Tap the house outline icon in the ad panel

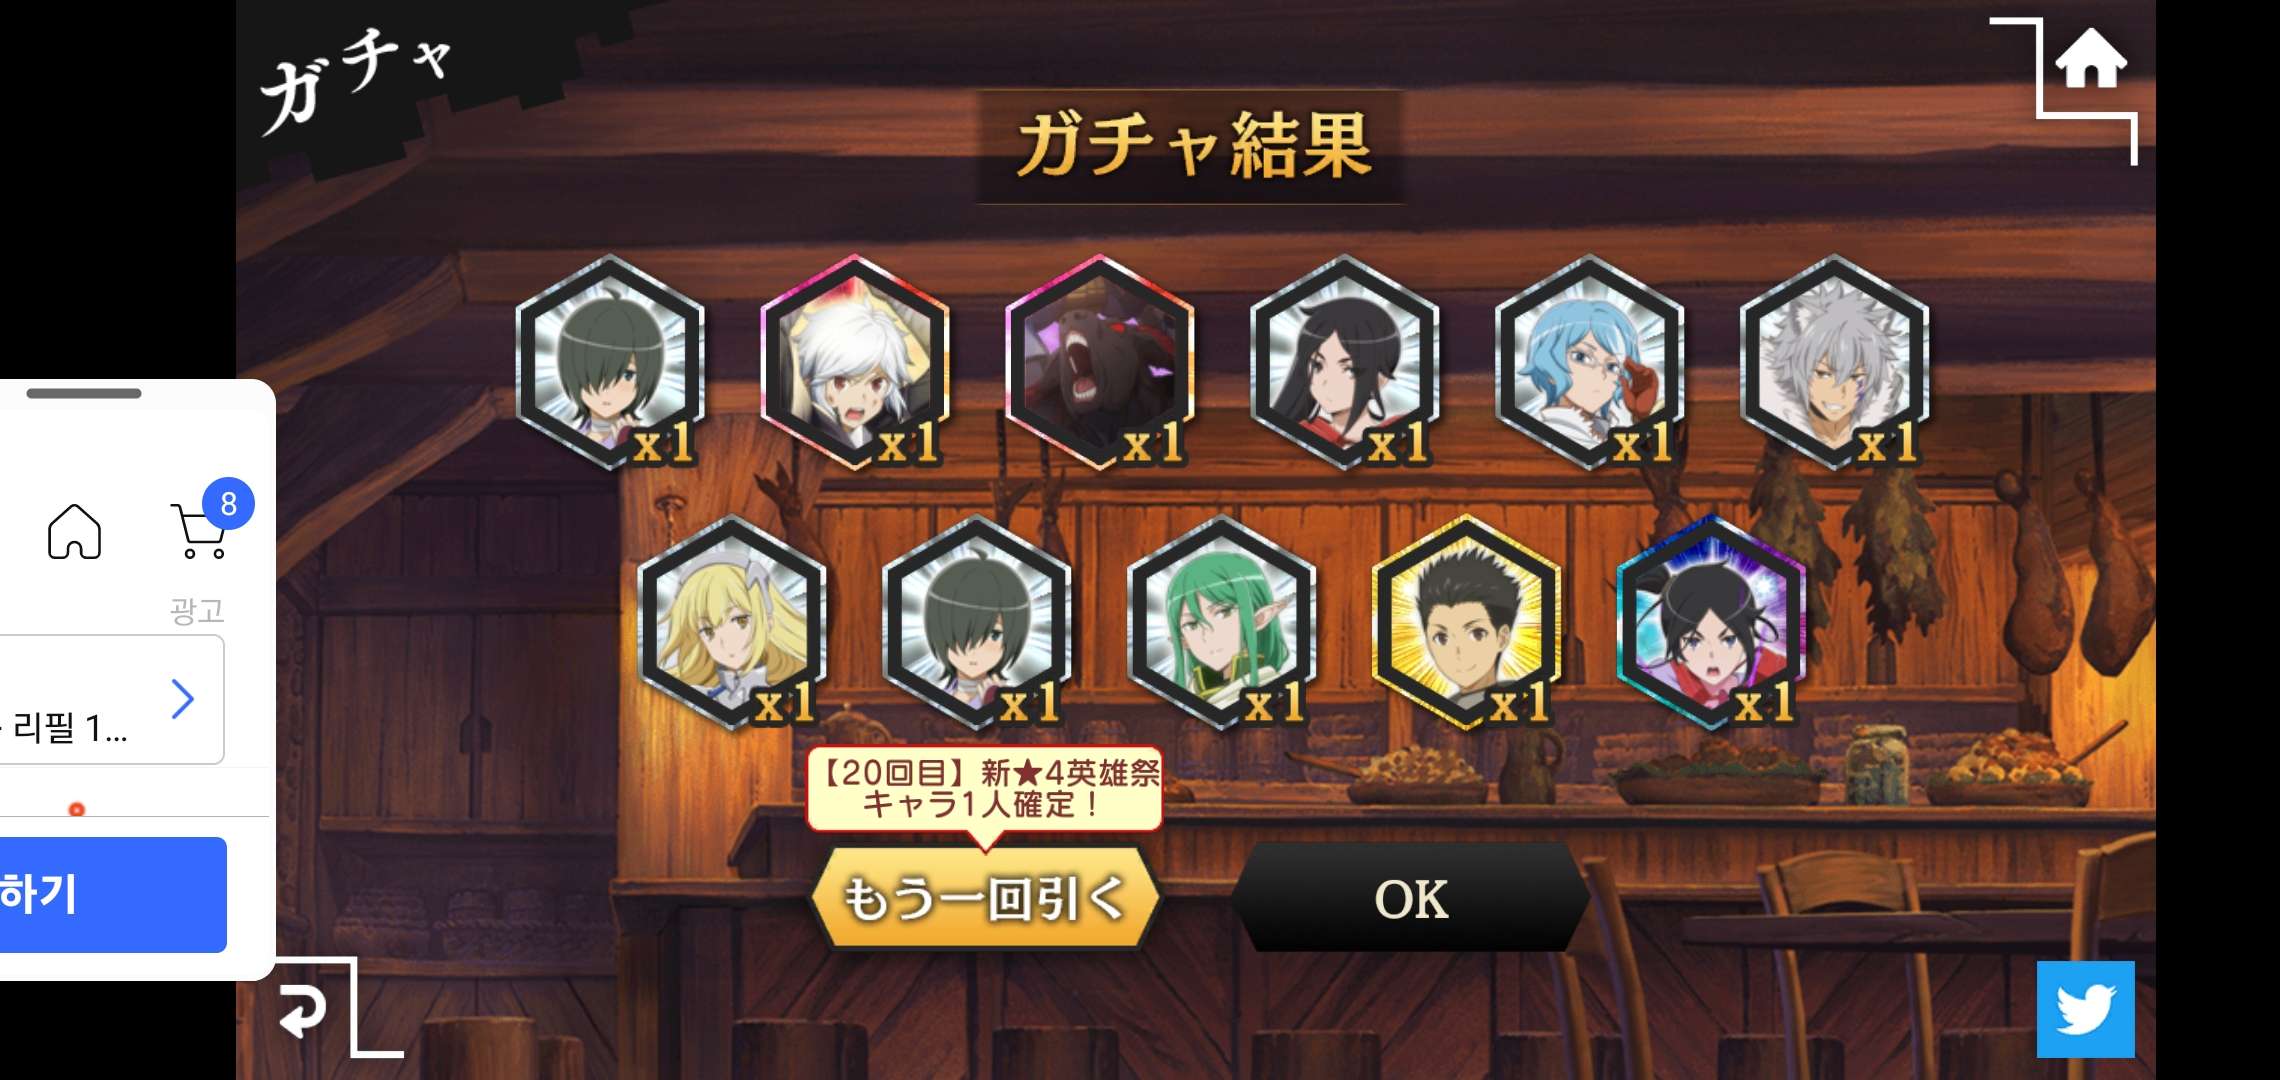point(75,531)
